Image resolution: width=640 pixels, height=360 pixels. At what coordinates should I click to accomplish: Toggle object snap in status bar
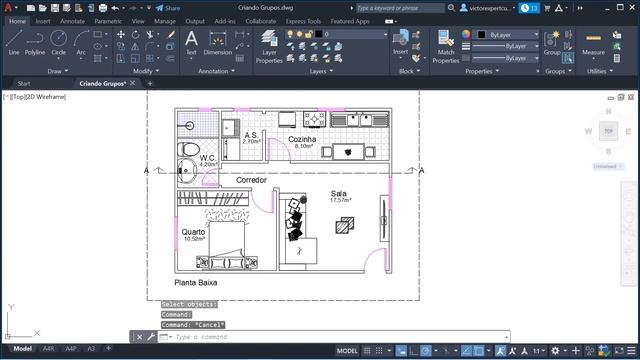[x=479, y=351]
